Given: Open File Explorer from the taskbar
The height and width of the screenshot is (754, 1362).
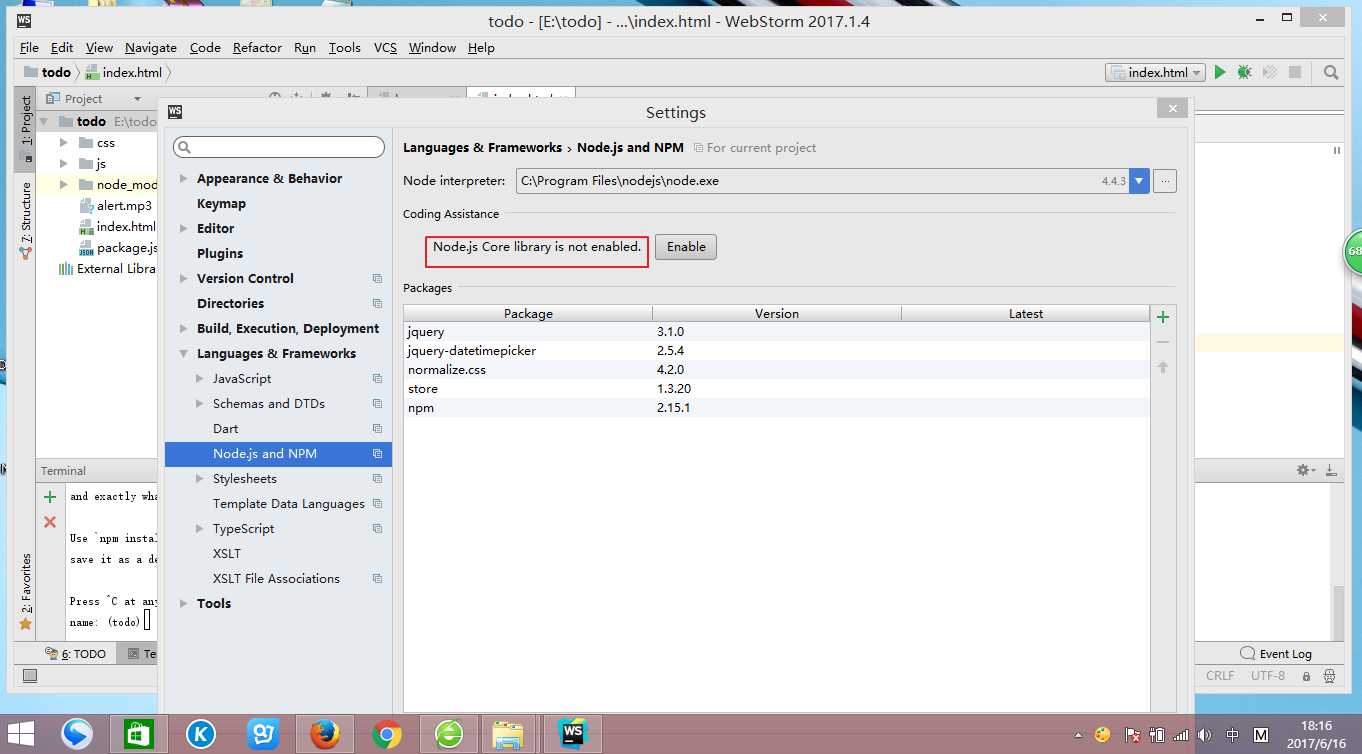Looking at the screenshot, I should pos(508,735).
